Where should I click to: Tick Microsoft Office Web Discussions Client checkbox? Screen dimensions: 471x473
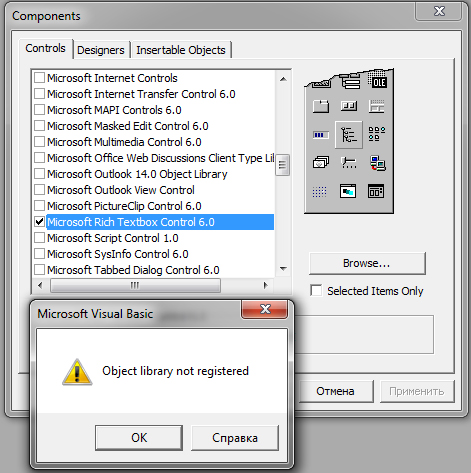click(x=40, y=158)
